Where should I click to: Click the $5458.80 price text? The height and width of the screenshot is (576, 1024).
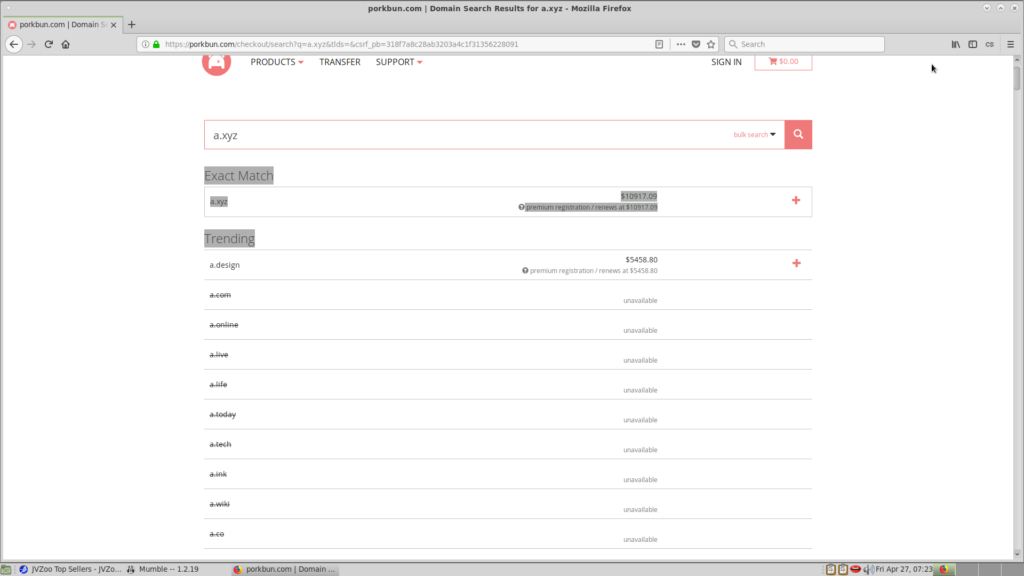coord(641,259)
